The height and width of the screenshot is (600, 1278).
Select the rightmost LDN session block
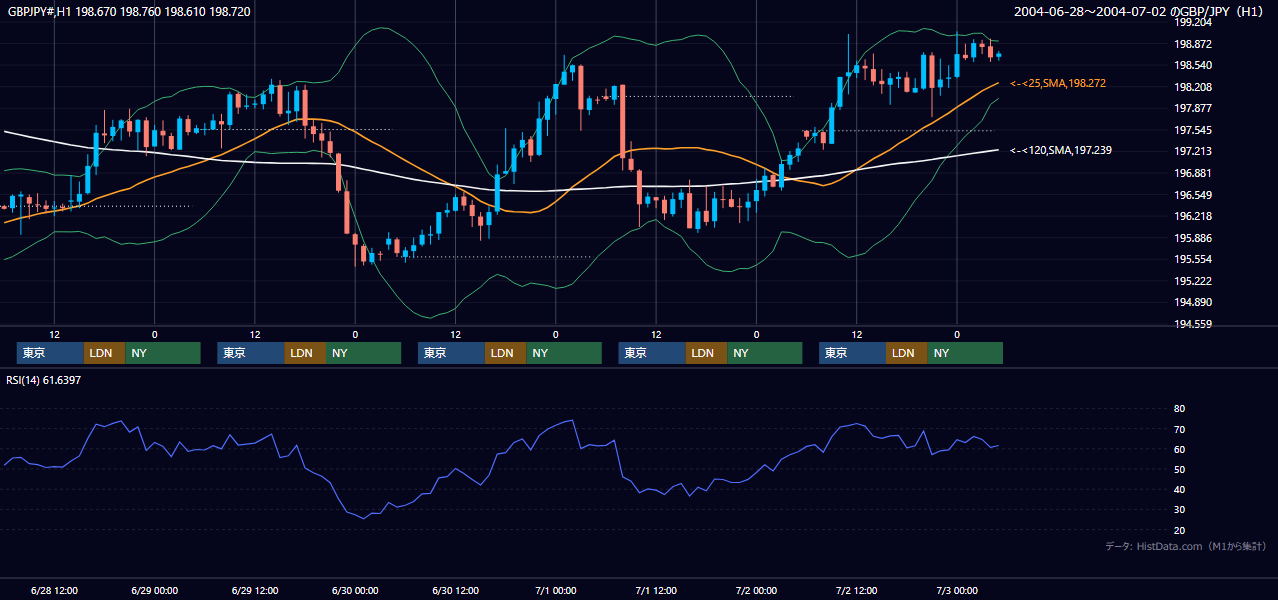(906, 353)
